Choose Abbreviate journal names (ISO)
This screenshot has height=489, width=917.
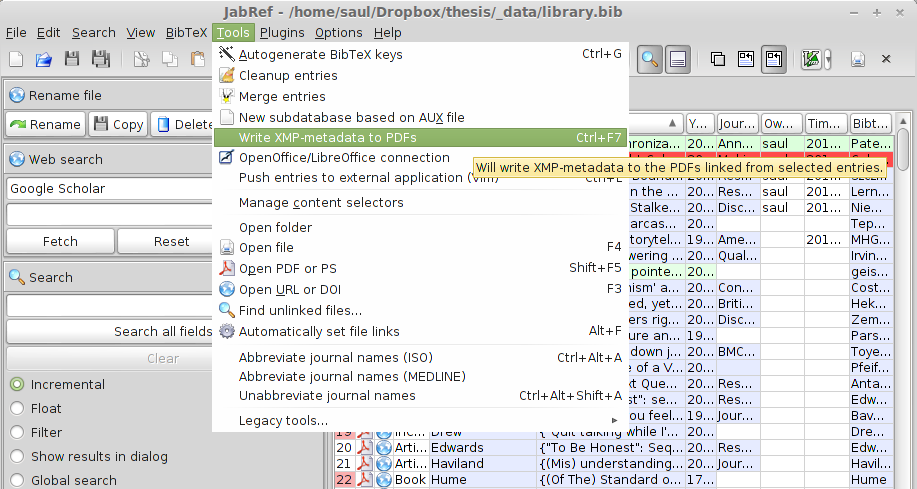(420, 357)
